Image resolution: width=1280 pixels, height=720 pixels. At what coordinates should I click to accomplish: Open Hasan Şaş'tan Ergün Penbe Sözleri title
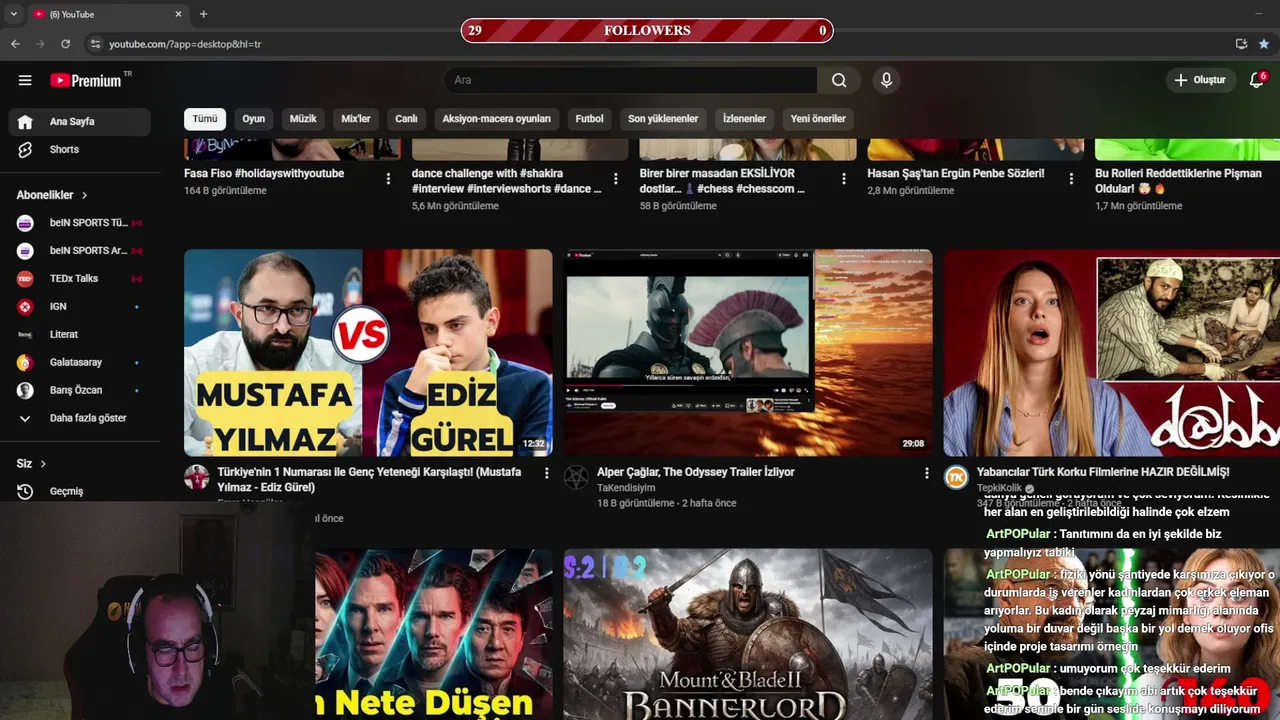[956, 174]
